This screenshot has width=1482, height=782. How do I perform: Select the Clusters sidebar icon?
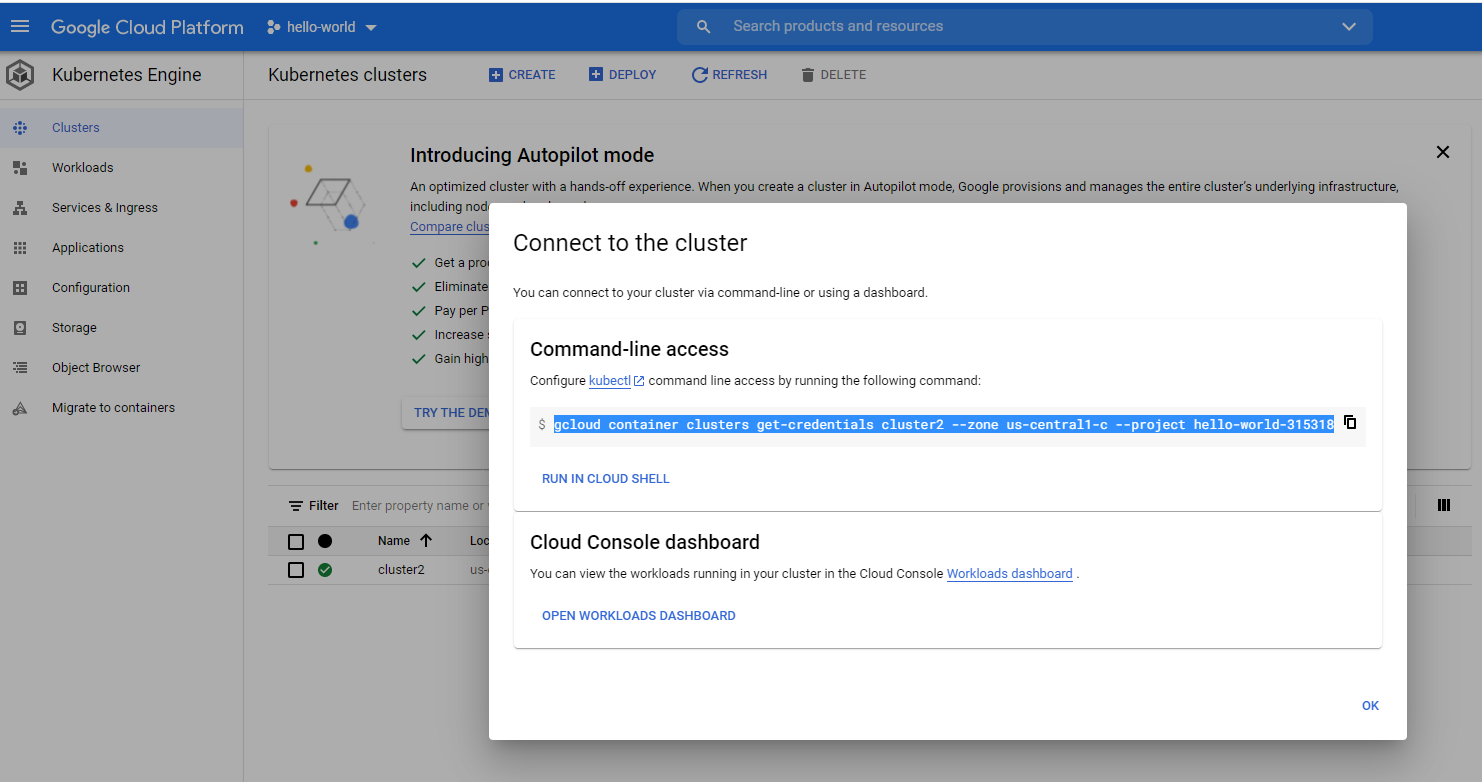point(19,127)
